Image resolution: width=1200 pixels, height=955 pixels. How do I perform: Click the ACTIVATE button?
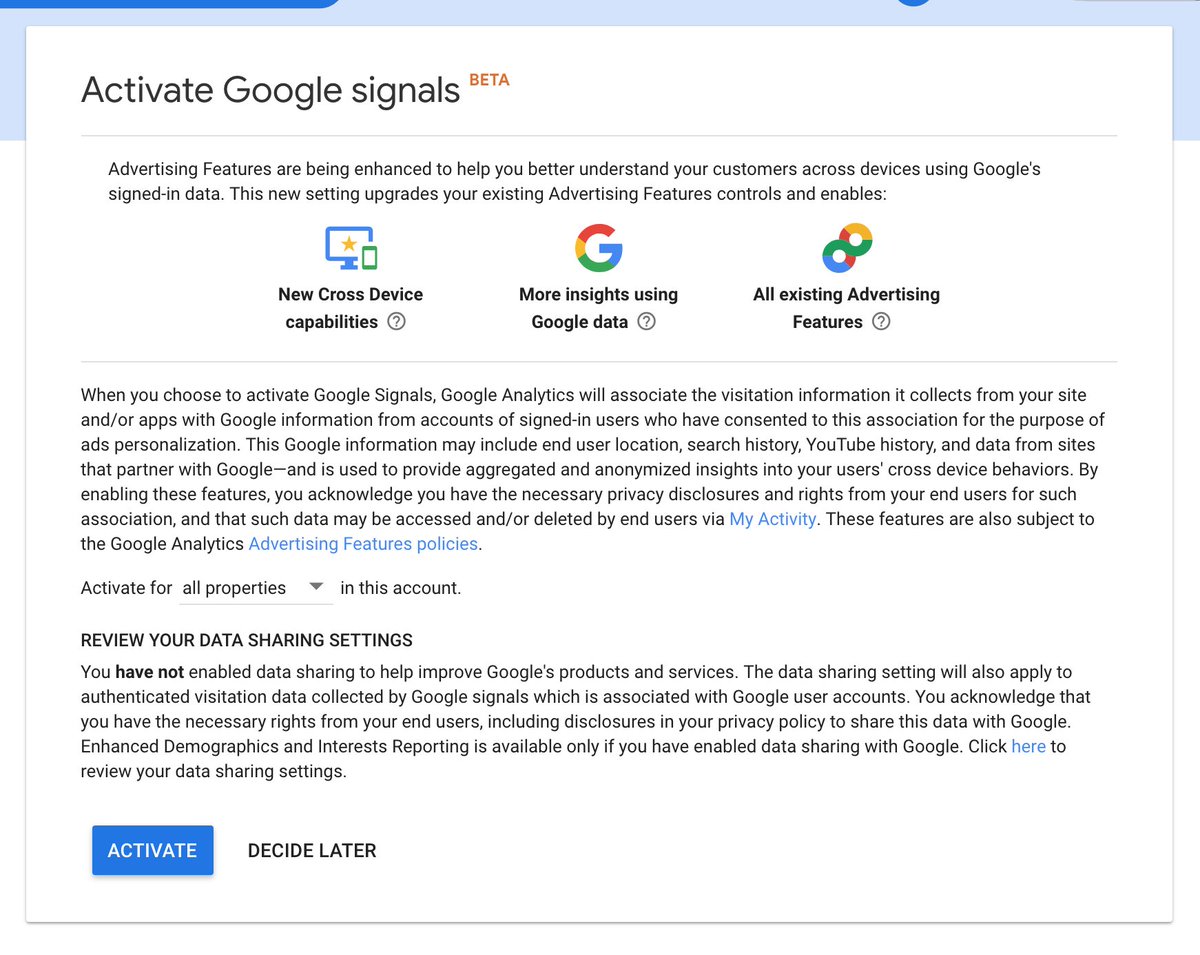tap(152, 850)
